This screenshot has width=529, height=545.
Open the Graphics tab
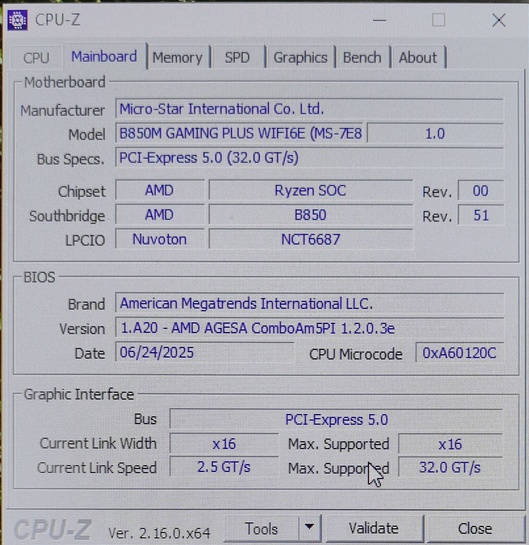(300, 57)
